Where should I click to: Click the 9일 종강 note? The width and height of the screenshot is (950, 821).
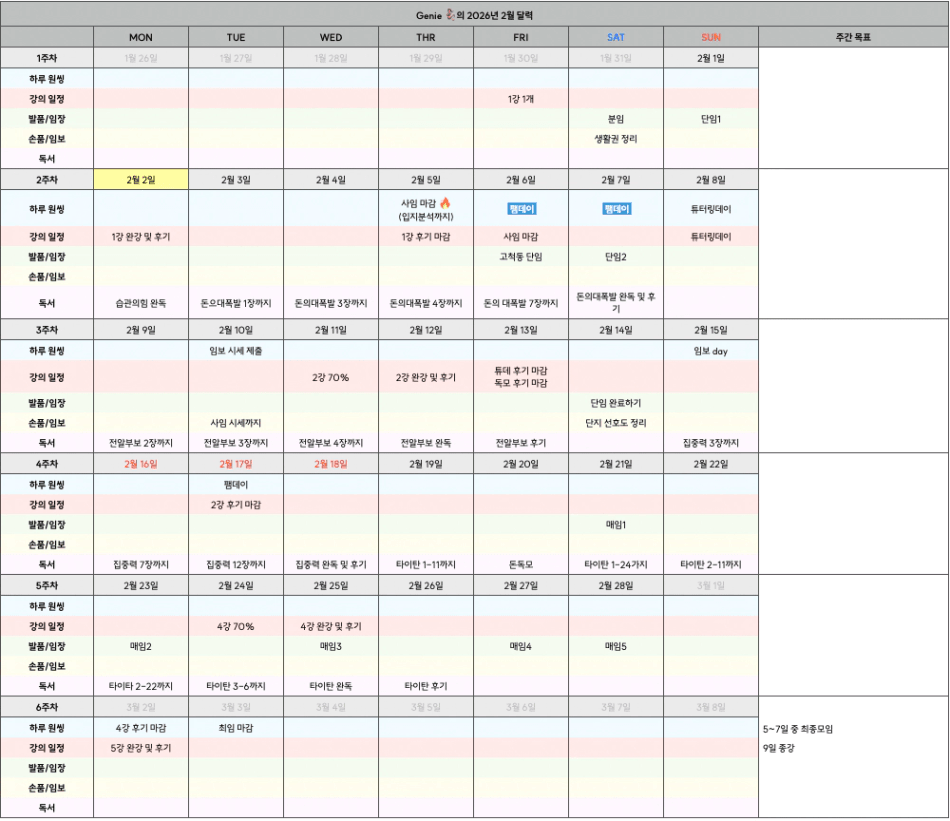(779, 748)
